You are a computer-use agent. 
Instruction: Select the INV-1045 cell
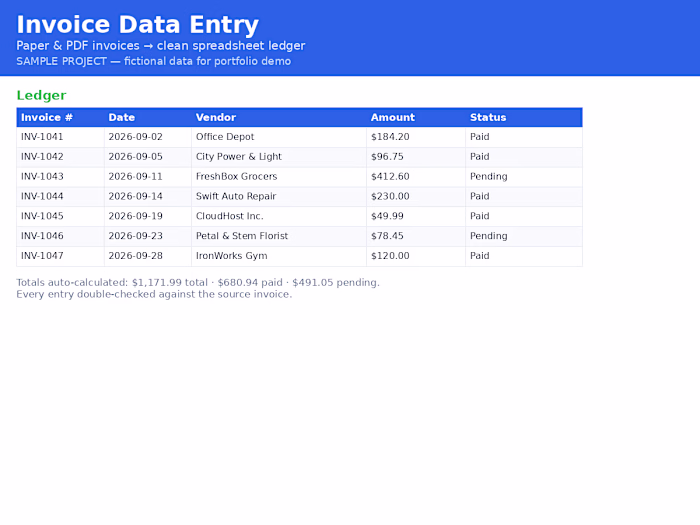click(x=60, y=217)
